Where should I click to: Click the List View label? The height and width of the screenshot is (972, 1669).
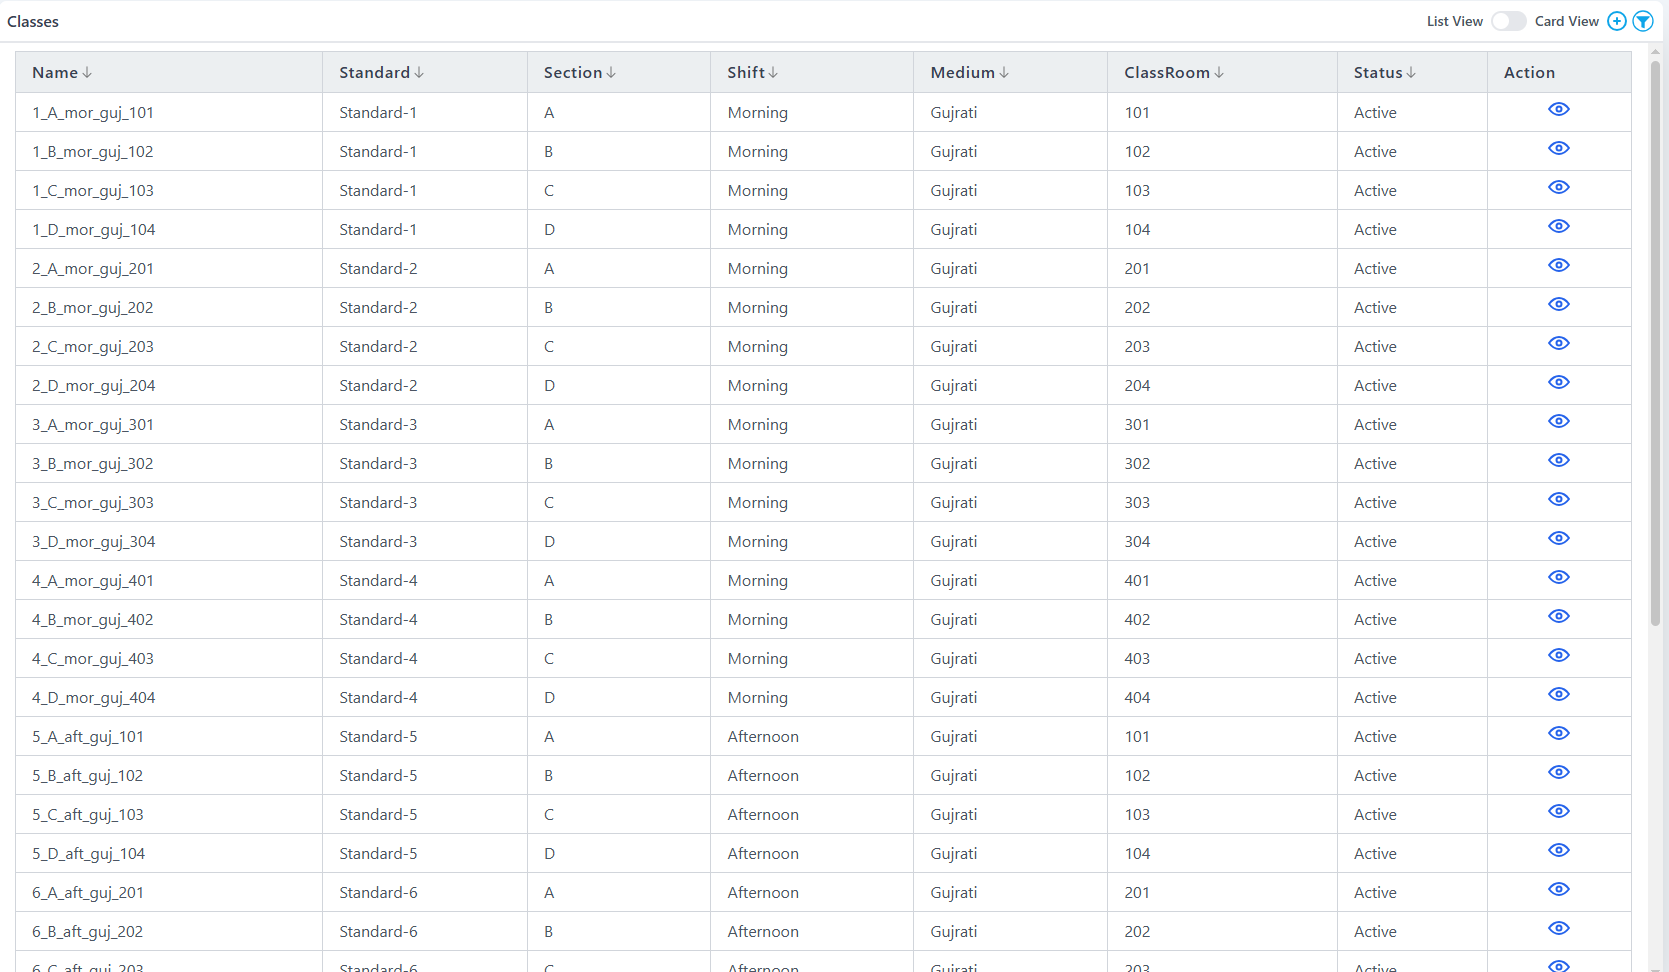1454,21
